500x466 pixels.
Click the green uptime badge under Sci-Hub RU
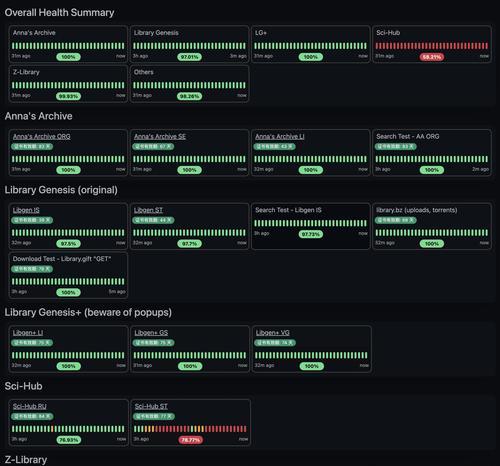point(68,440)
